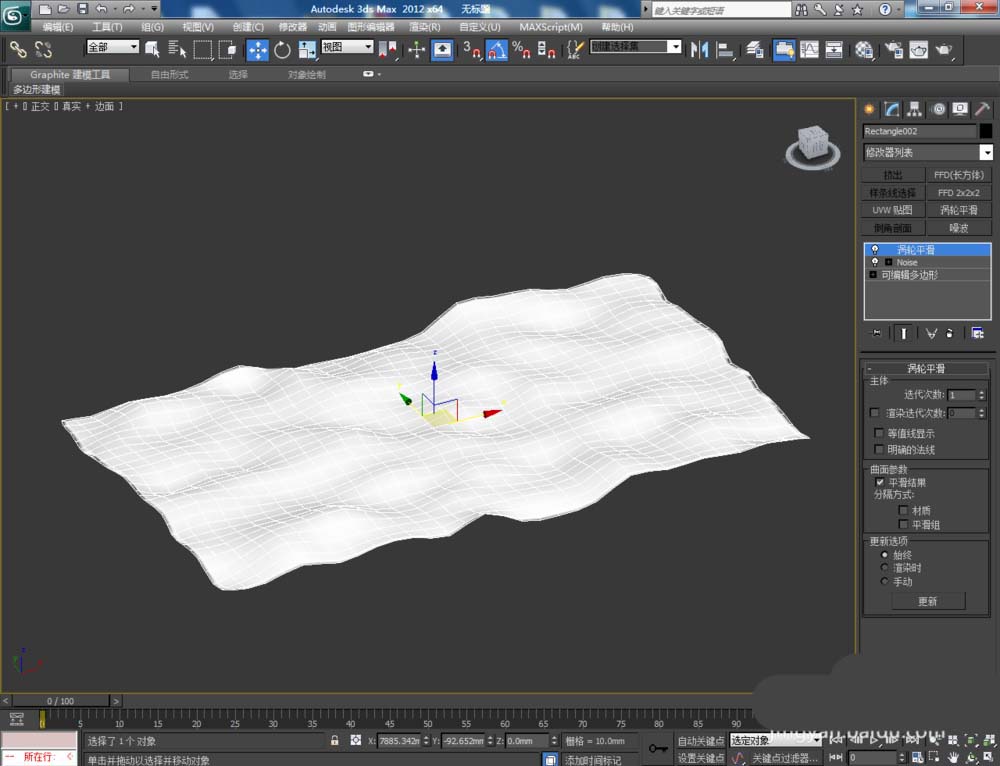Open the Material Editor checkered sphere icon
The height and width of the screenshot is (766, 1000).
tap(864, 49)
